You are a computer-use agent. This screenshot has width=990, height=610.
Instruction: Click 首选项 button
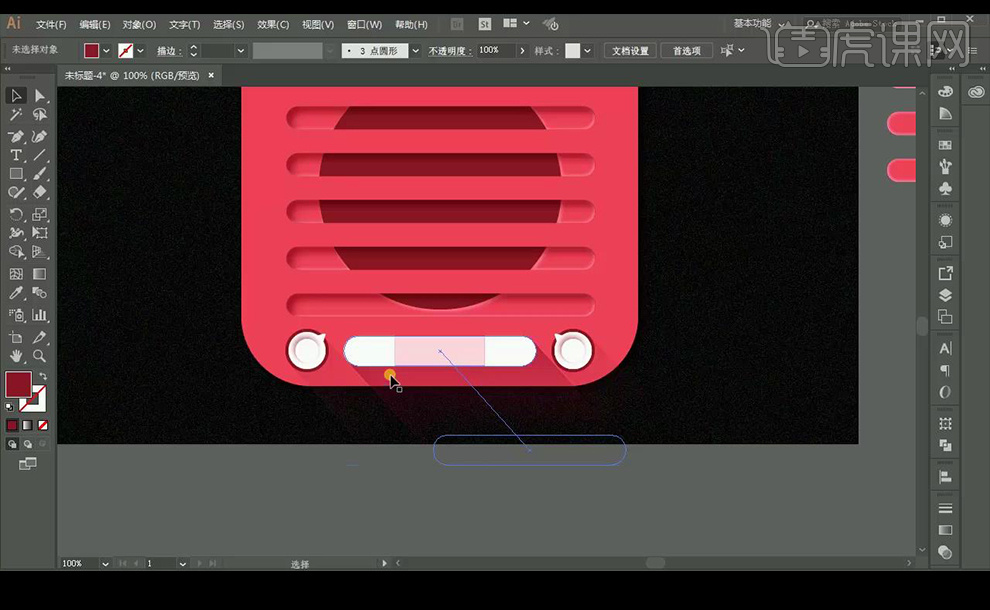686,51
